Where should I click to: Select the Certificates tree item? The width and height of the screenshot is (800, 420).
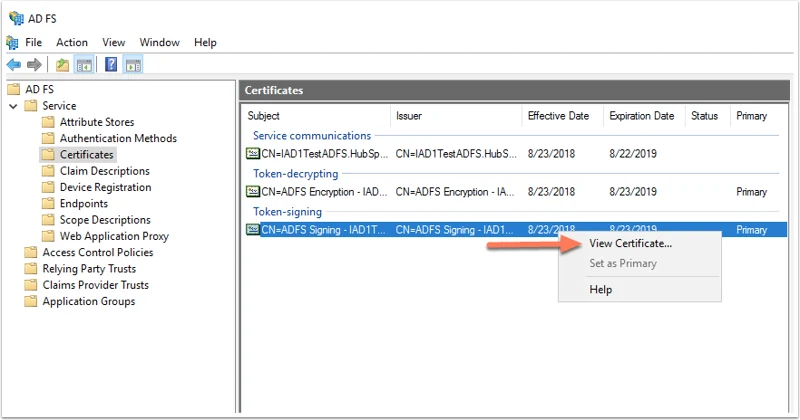pyautogui.click(x=87, y=155)
